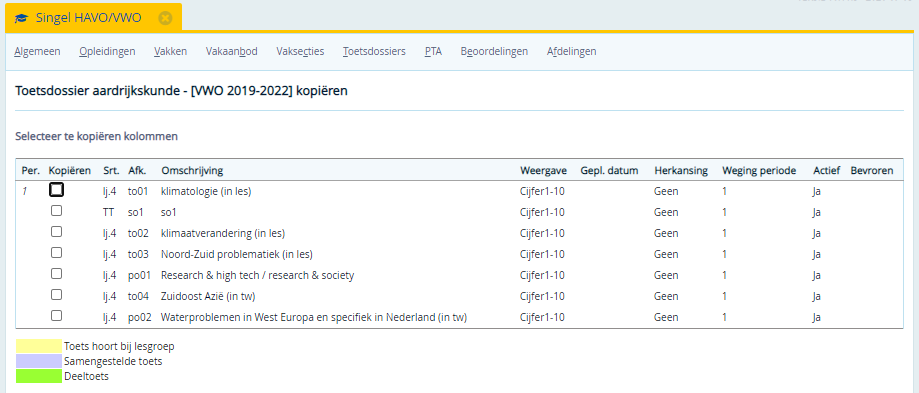The height and width of the screenshot is (393, 919).
Task: Tick checkbox for to02 klimaatverandering
Action: (x=56, y=232)
